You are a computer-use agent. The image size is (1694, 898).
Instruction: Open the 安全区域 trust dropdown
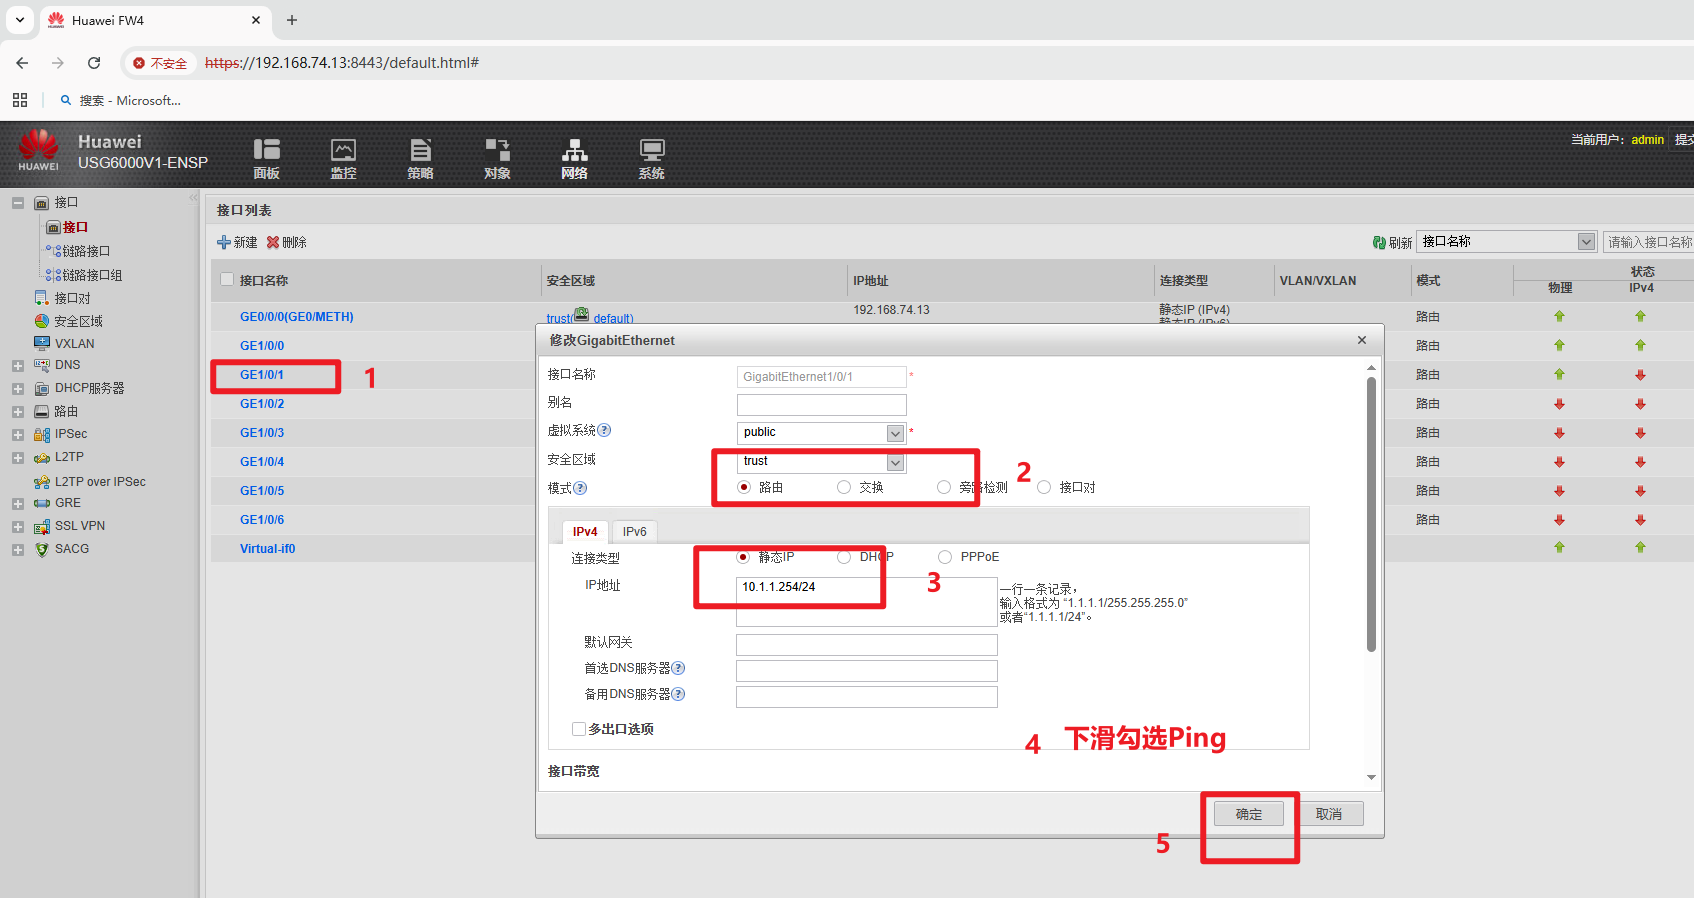pos(895,462)
